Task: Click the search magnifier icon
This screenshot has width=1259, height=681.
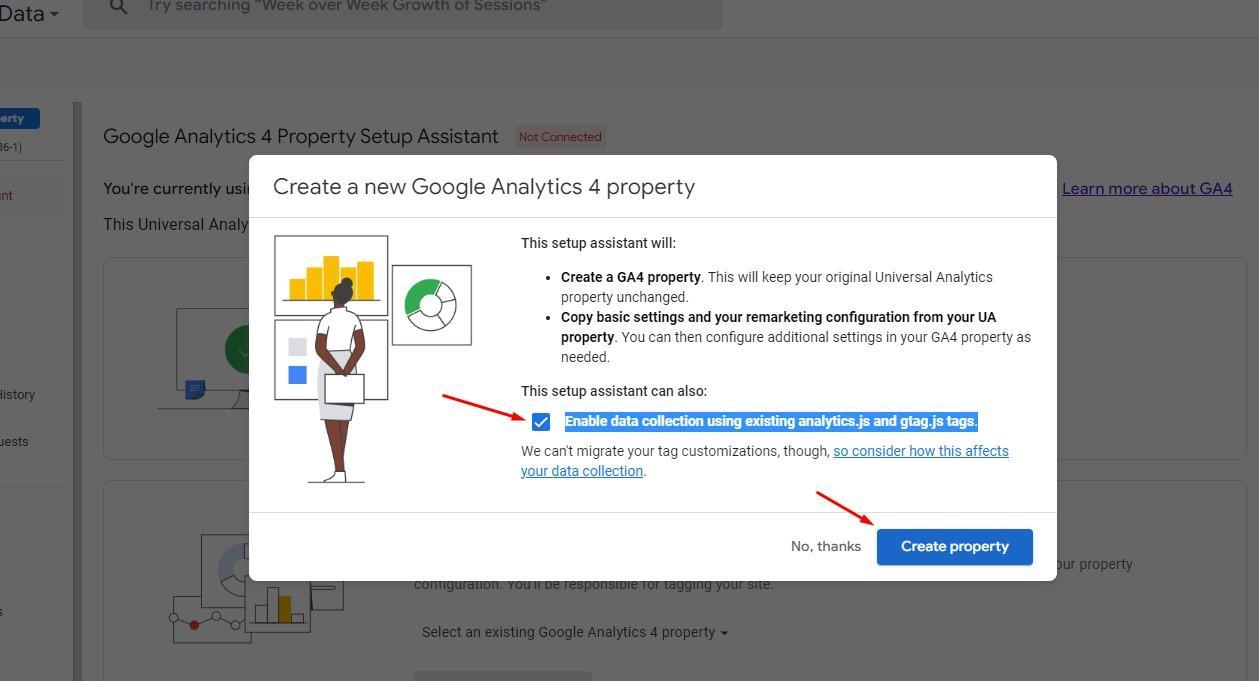Action: click(x=118, y=7)
